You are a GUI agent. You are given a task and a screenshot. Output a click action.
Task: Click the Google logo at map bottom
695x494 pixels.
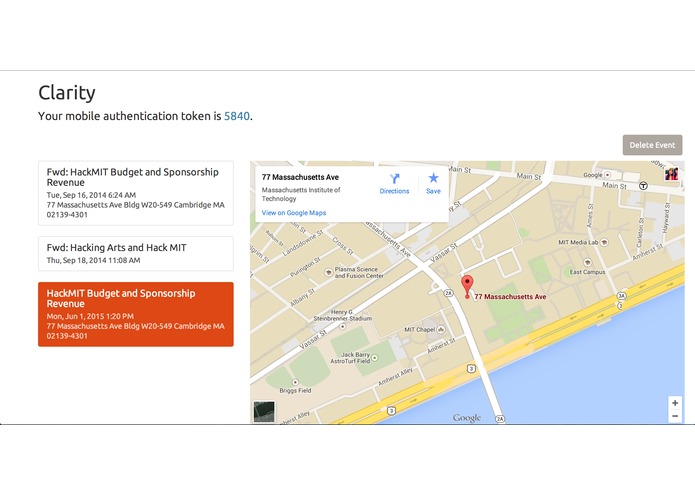tap(466, 417)
